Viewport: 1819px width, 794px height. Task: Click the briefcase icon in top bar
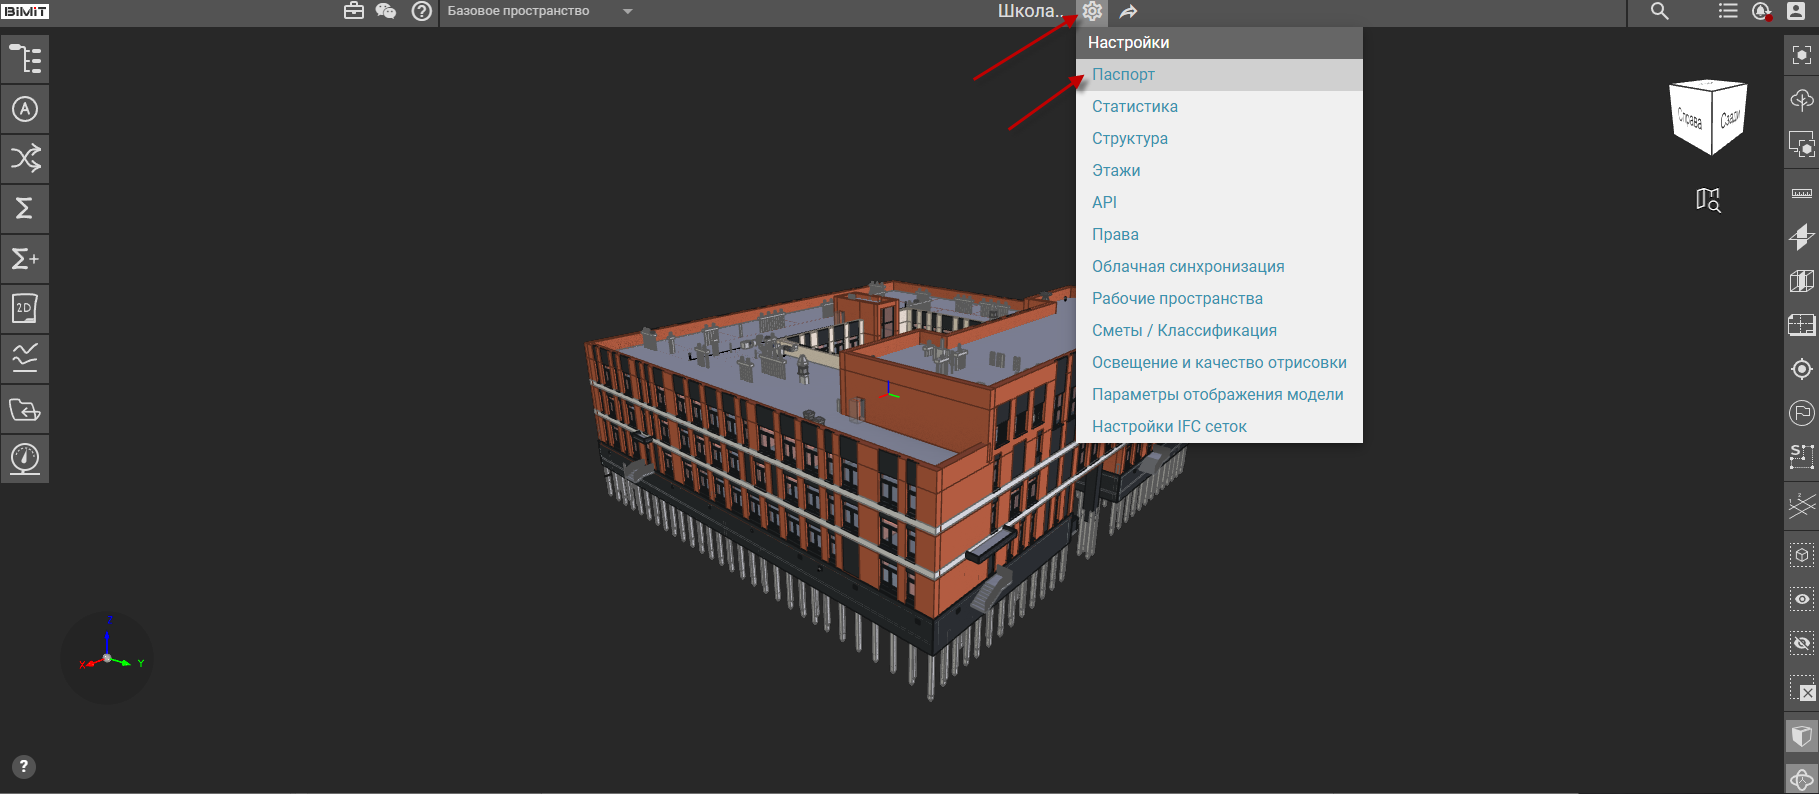[x=354, y=11]
